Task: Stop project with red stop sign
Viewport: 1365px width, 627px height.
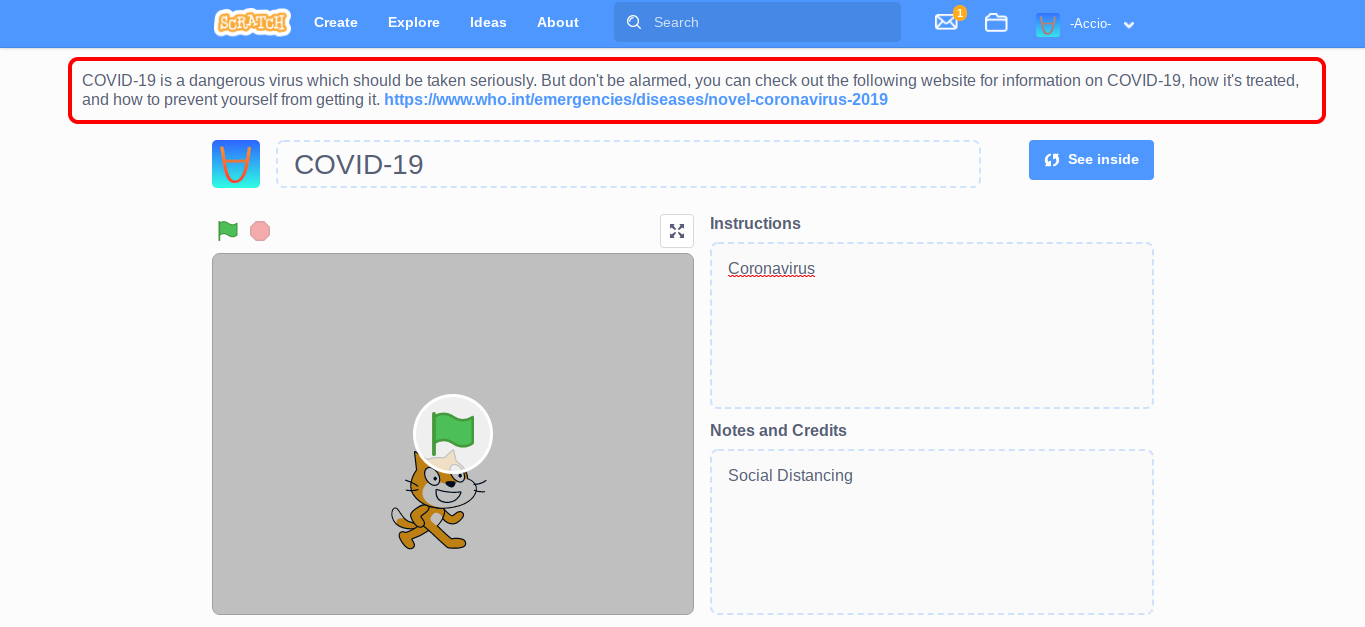Action: 260,231
